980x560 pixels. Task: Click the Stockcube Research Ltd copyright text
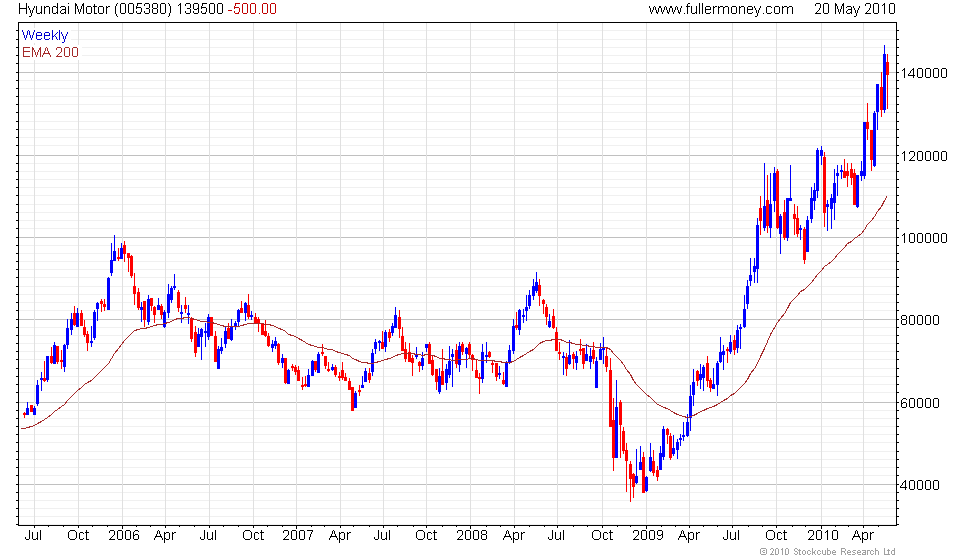click(828, 552)
